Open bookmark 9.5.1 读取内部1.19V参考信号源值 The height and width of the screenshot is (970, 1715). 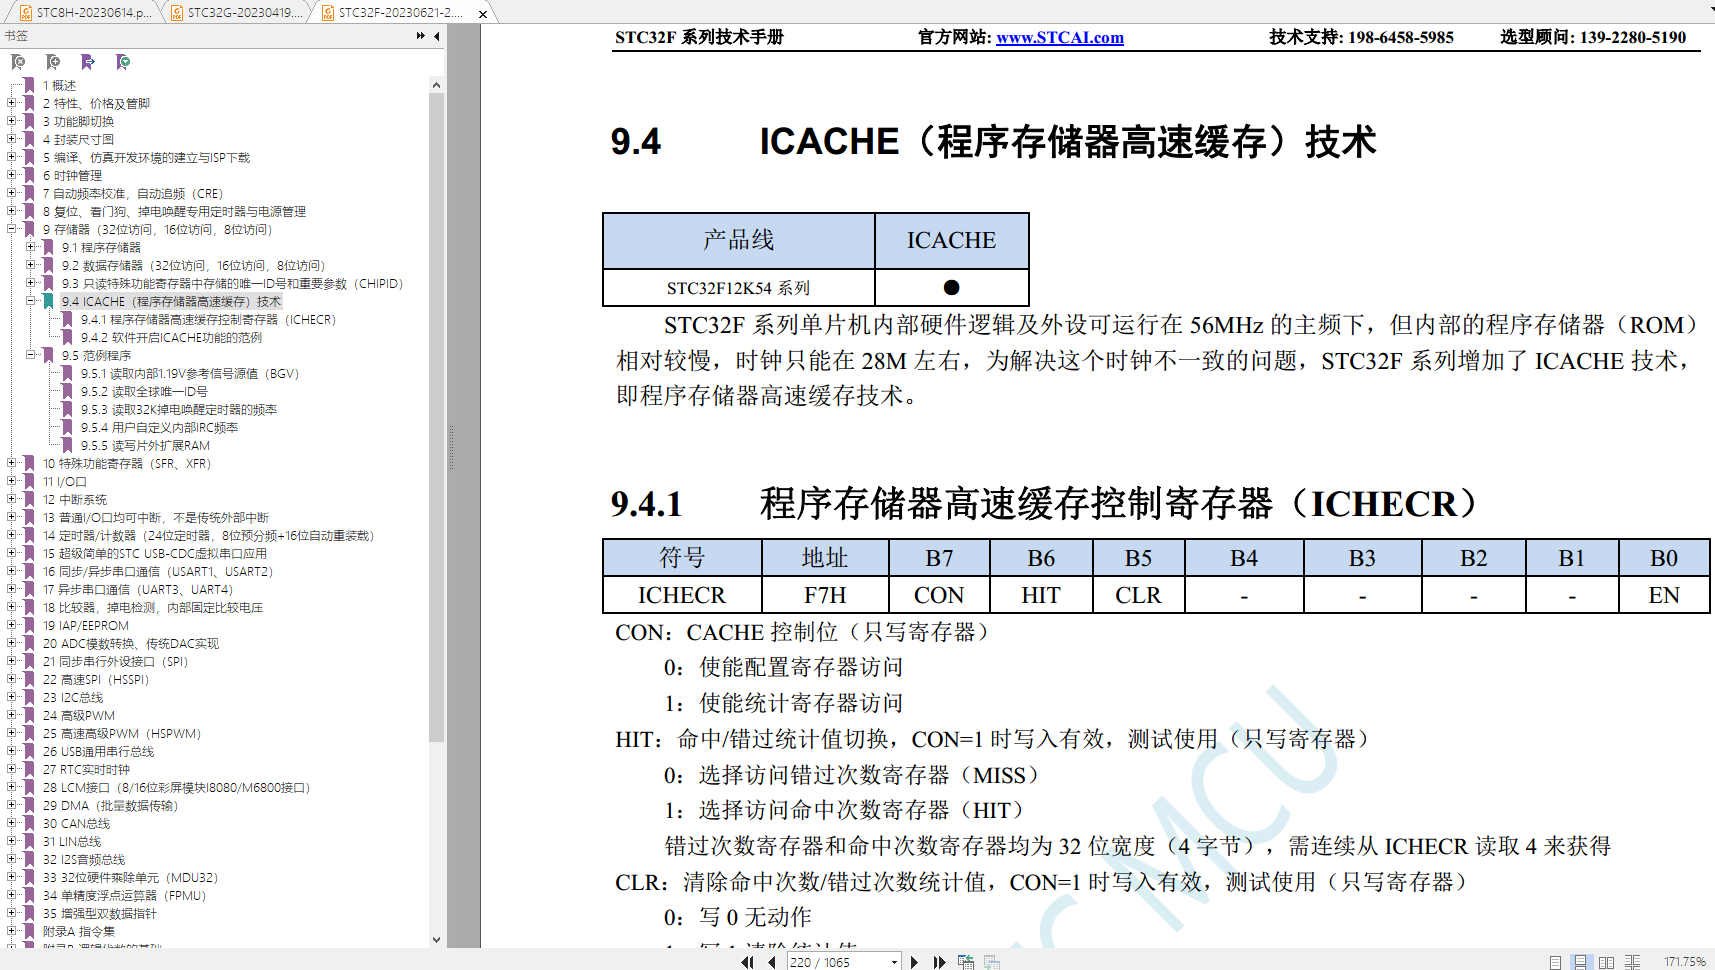click(x=190, y=373)
